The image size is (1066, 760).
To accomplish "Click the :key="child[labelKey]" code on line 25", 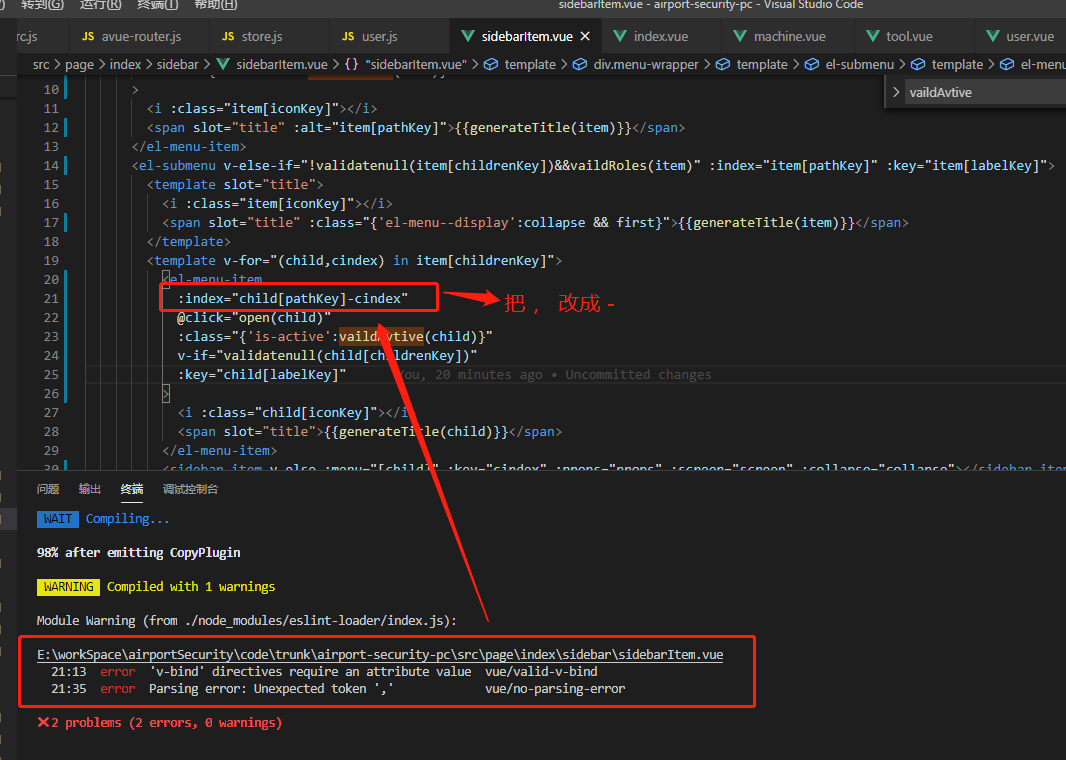I will [x=262, y=375].
